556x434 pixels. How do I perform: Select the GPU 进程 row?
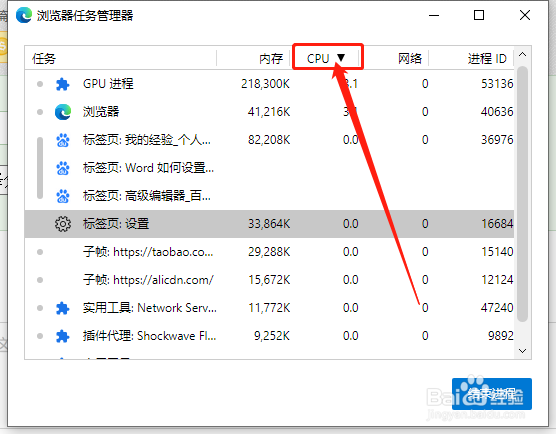coord(269,84)
